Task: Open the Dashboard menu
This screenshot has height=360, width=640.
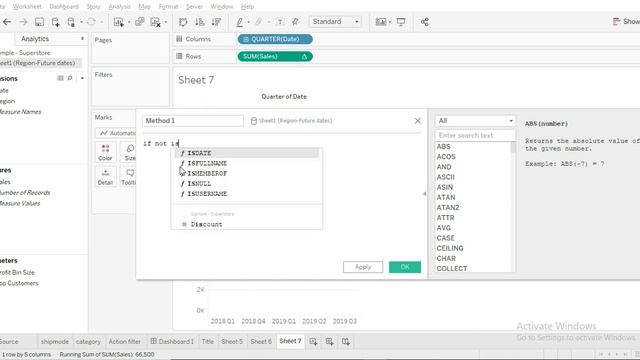Action: pos(64,7)
